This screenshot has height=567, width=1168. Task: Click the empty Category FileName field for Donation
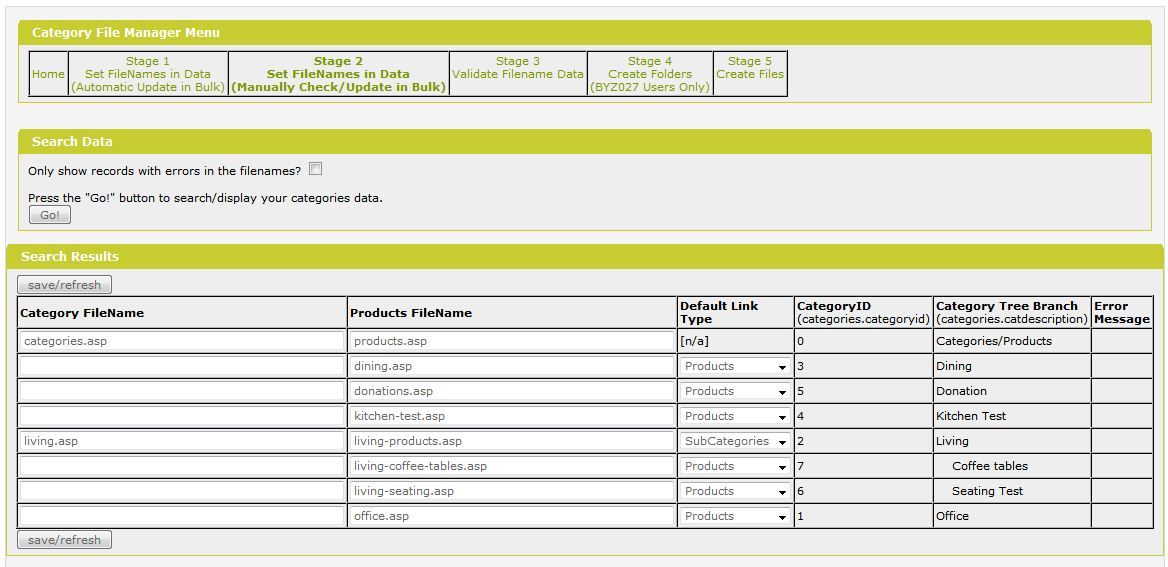point(182,391)
